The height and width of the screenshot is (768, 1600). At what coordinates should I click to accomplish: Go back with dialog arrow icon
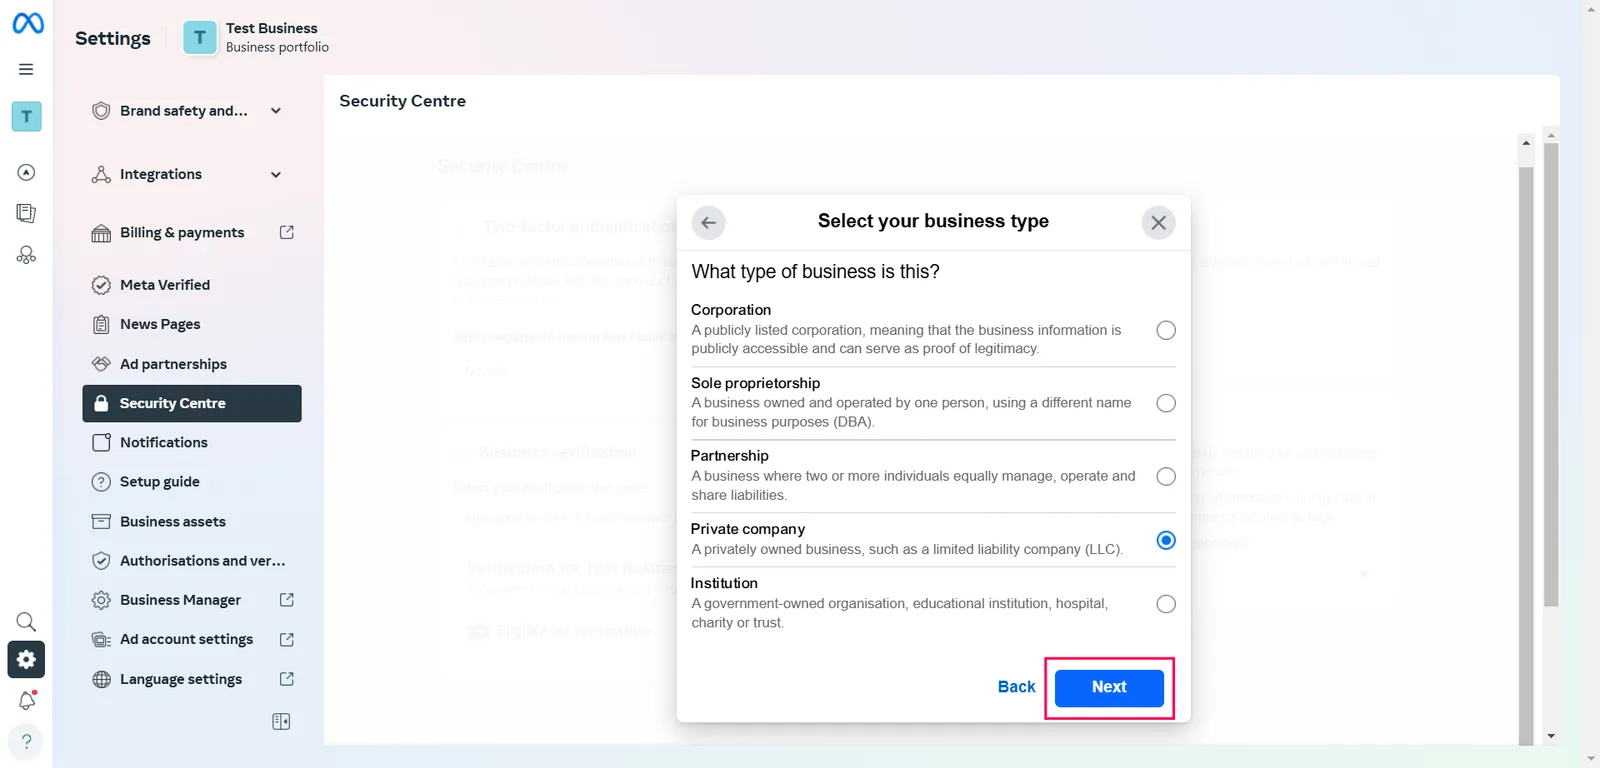click(709, 223)
